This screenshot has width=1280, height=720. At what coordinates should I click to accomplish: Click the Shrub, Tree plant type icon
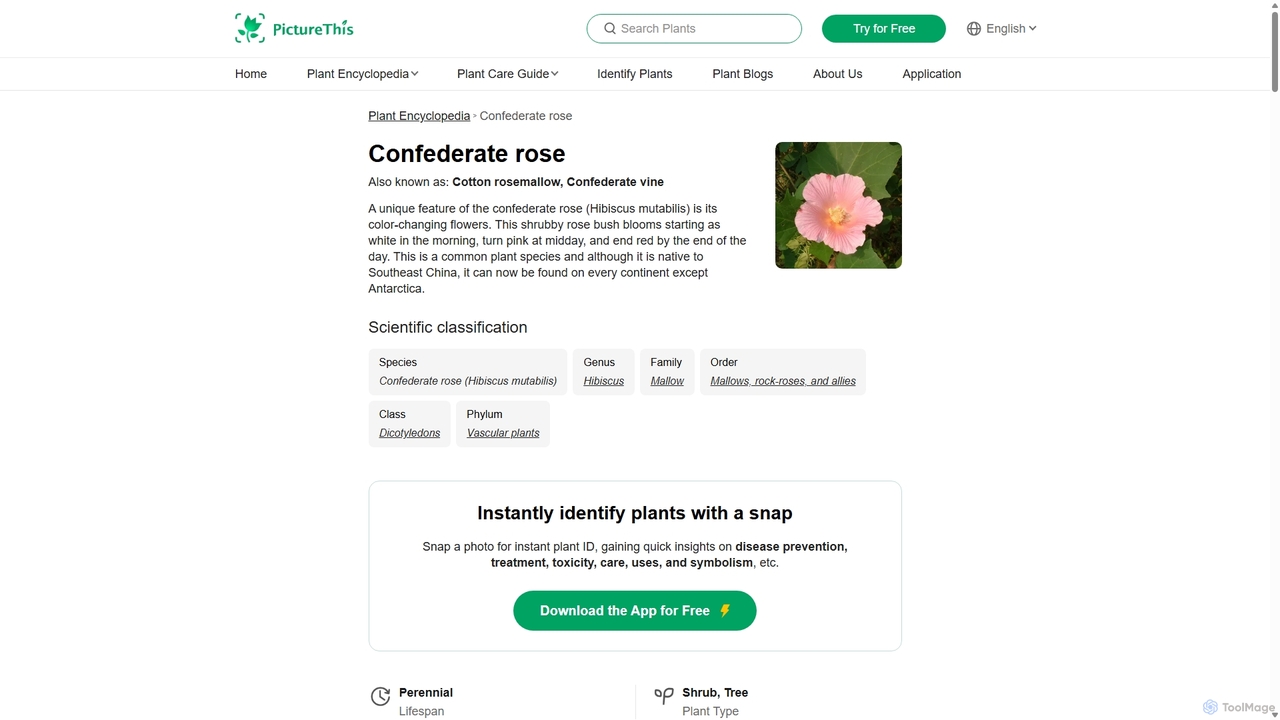click(x=663, y=695)
